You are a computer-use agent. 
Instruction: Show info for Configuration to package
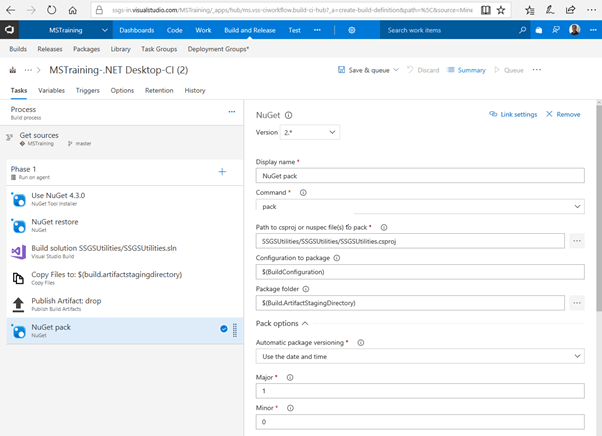pyautogui.click(x=337, y=258)
